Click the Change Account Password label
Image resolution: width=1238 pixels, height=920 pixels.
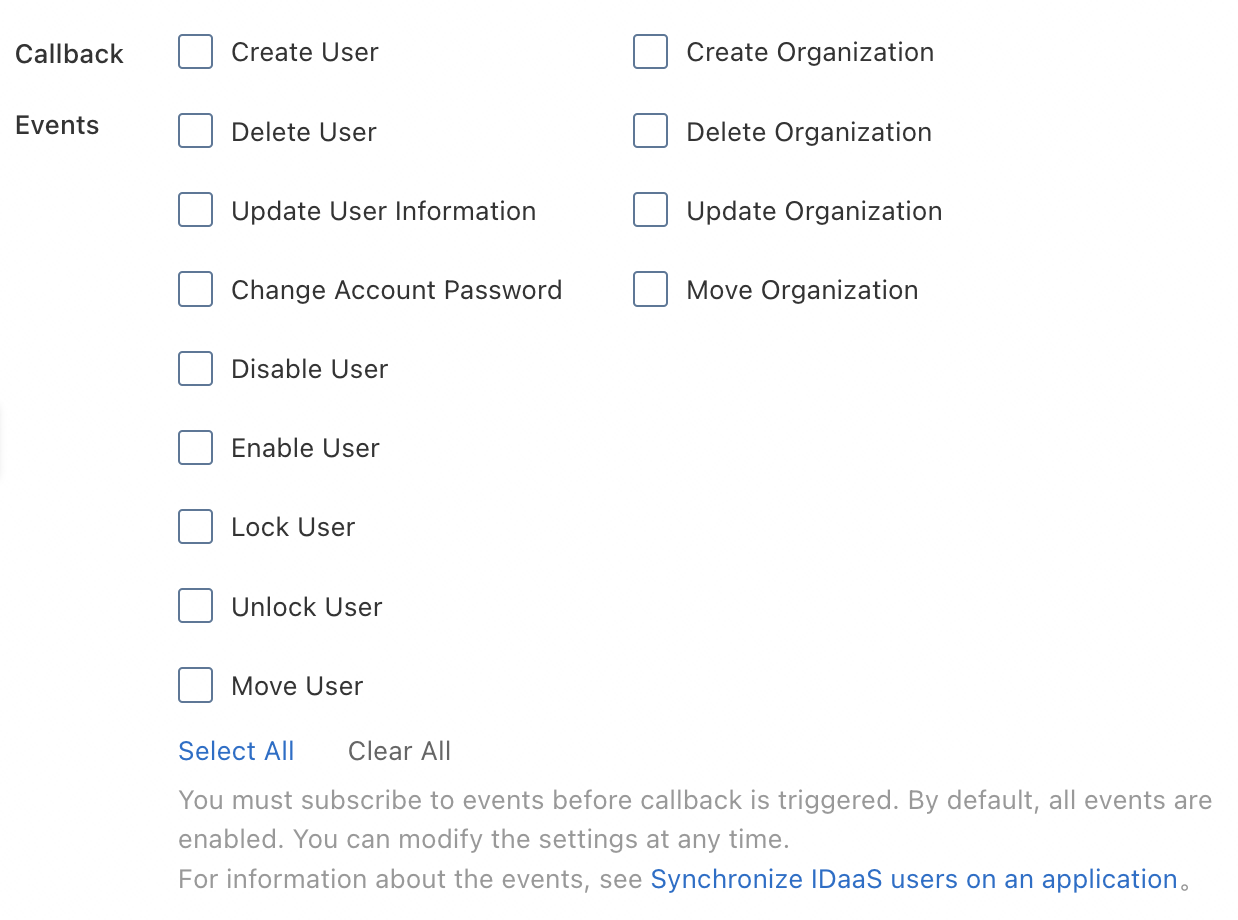point(396,290)
